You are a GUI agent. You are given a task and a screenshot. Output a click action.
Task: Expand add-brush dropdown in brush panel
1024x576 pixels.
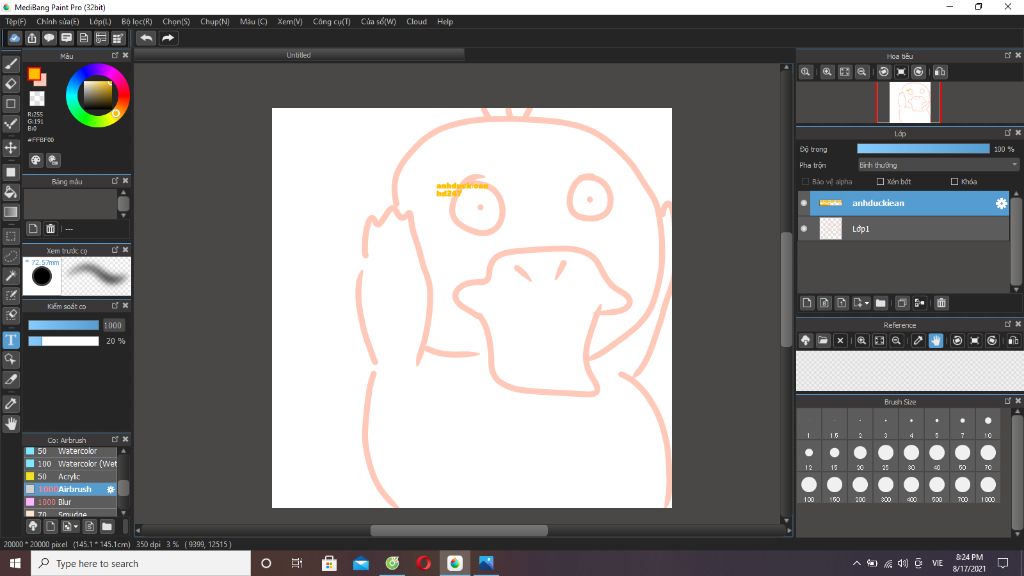point(76,526)
